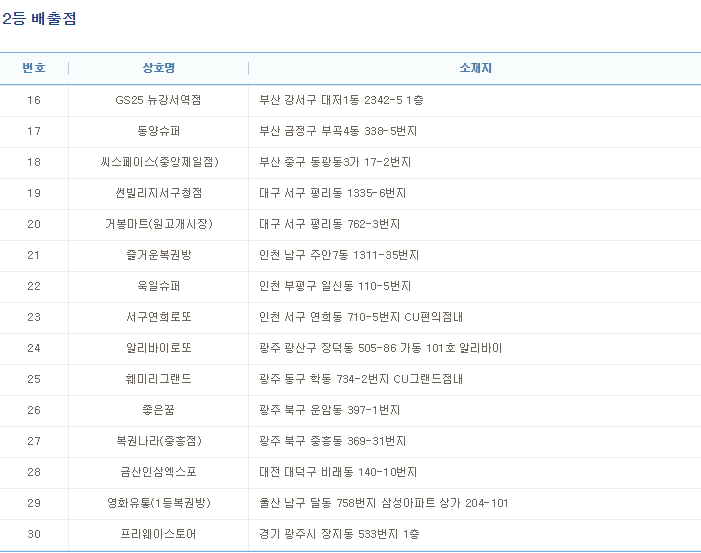Screen dimensions: 701x553
Task: Click row number 18
Action: (34, 162)
